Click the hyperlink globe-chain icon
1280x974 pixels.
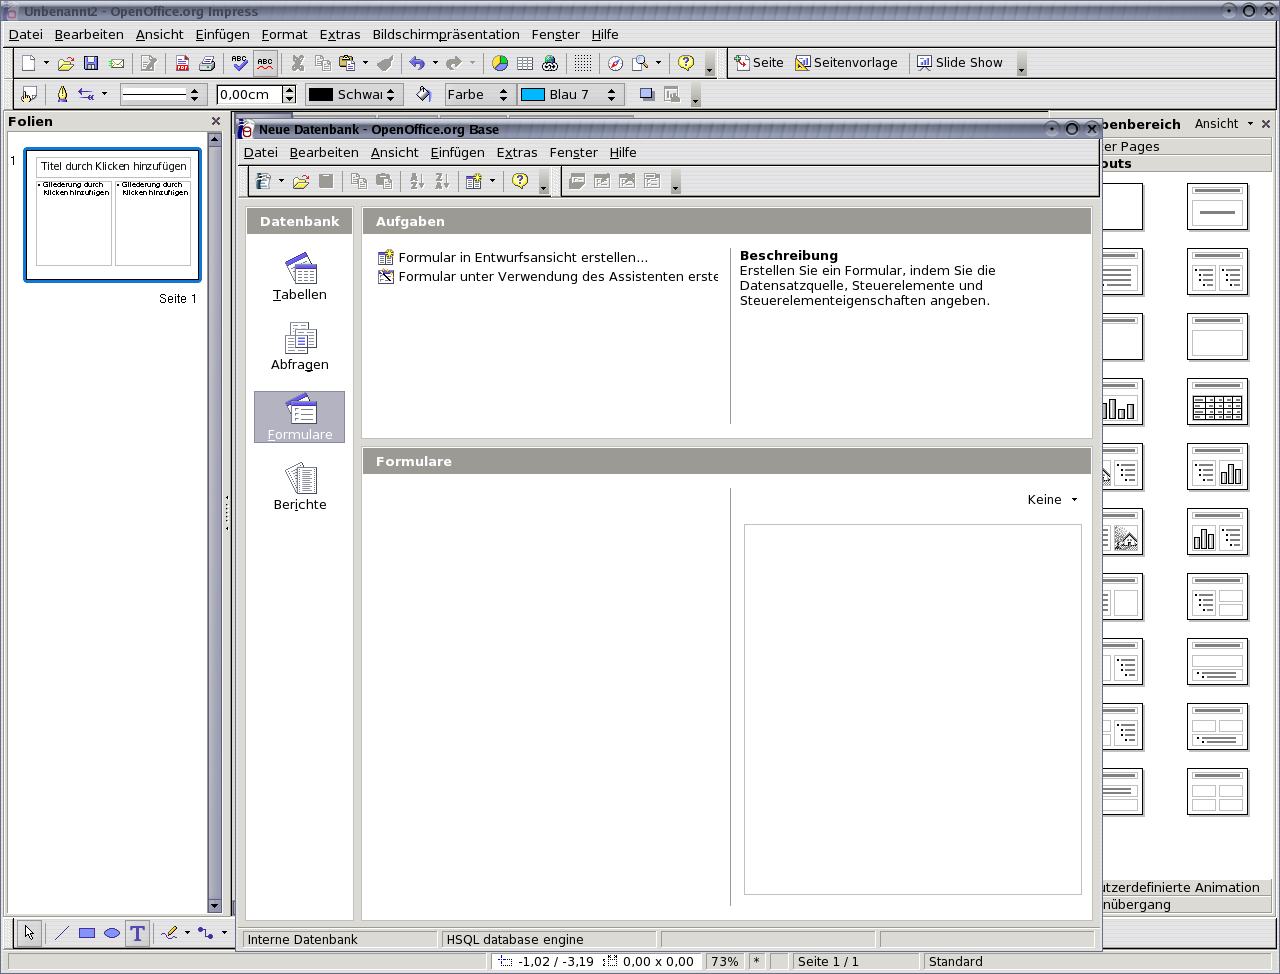[550, 63]
